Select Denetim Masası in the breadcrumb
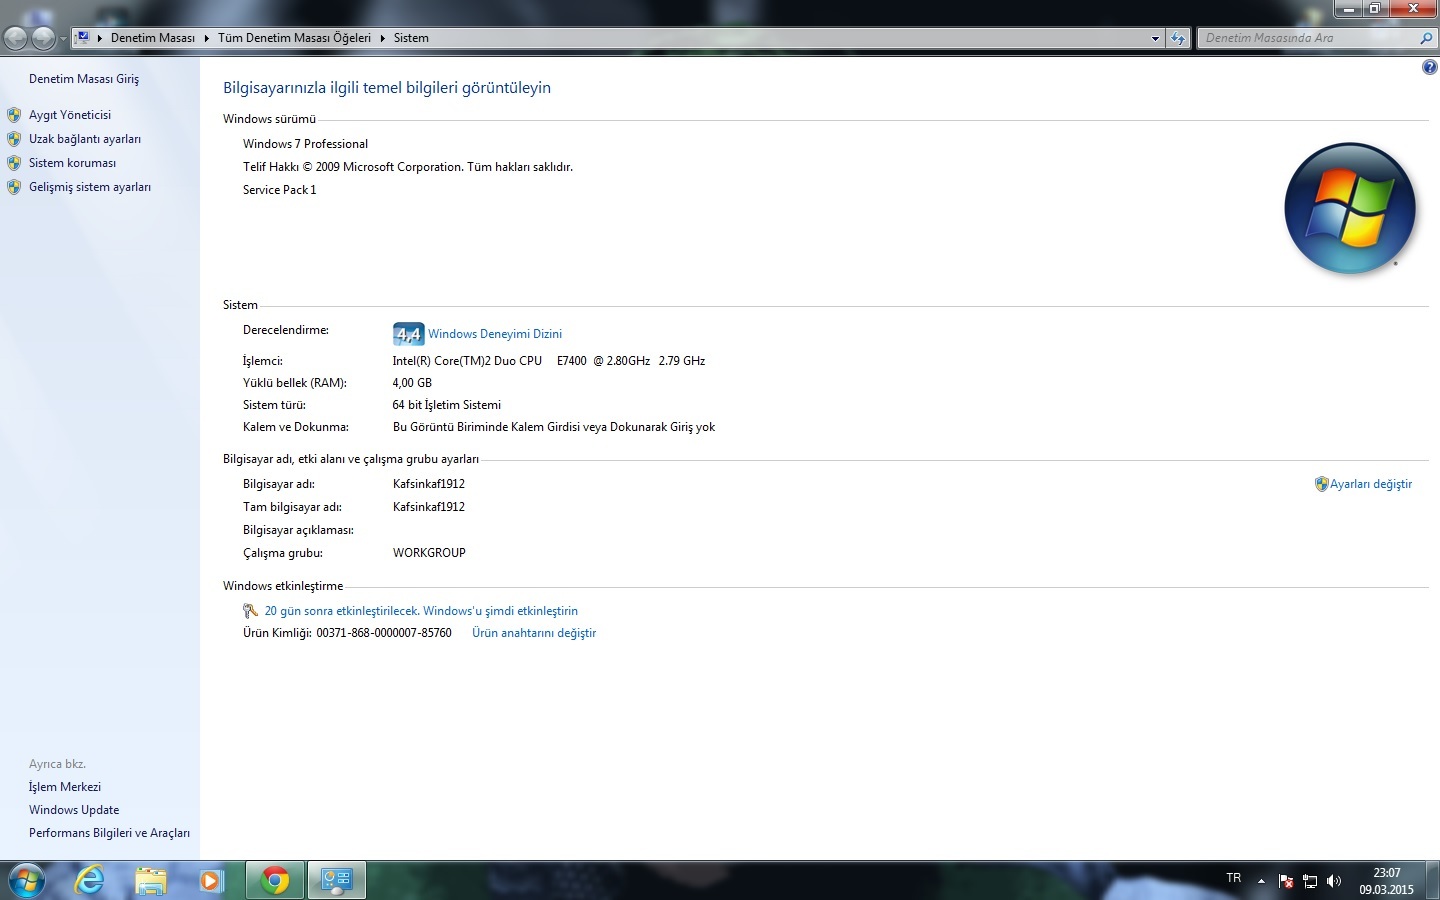Viewport: 1440px width, 900px height. coord(153,38)
